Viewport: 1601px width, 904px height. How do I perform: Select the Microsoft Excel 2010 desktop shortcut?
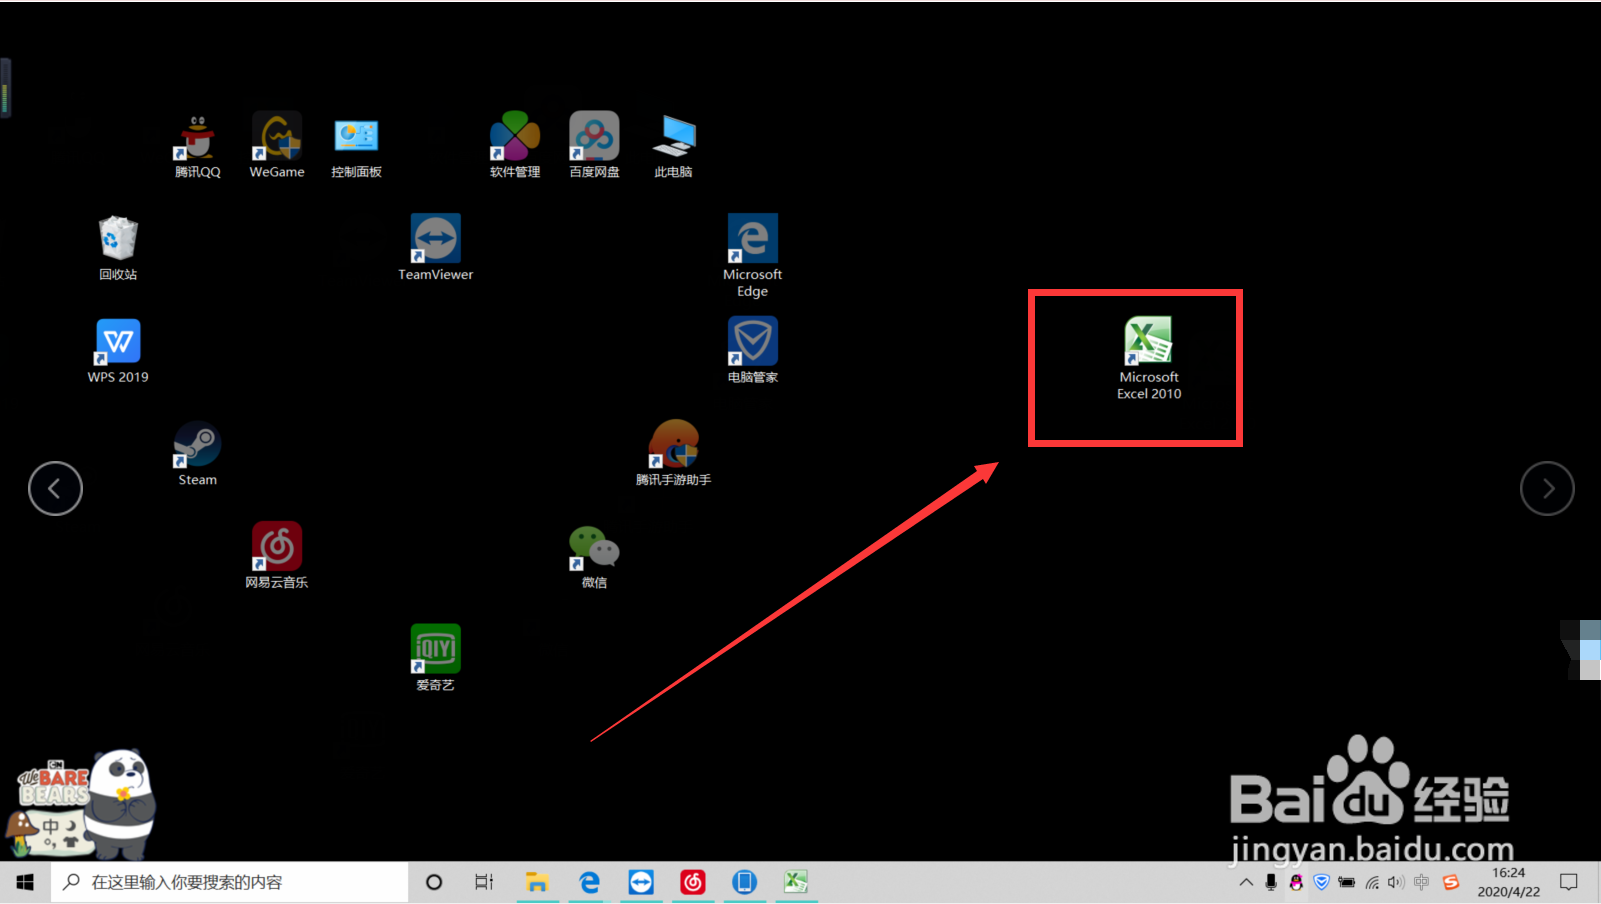coord(1149,358)
